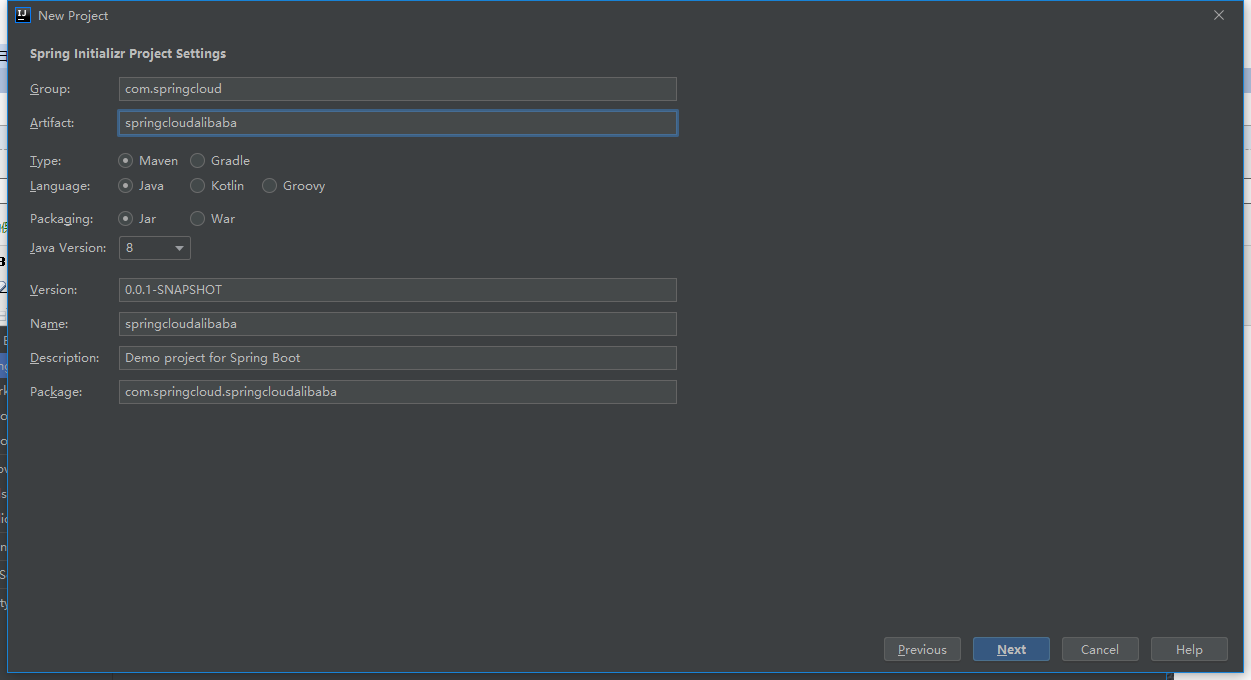Viewport: 1251px width, 680px height.
Task: Focus the Package field
Action: (x=397, y=392)
